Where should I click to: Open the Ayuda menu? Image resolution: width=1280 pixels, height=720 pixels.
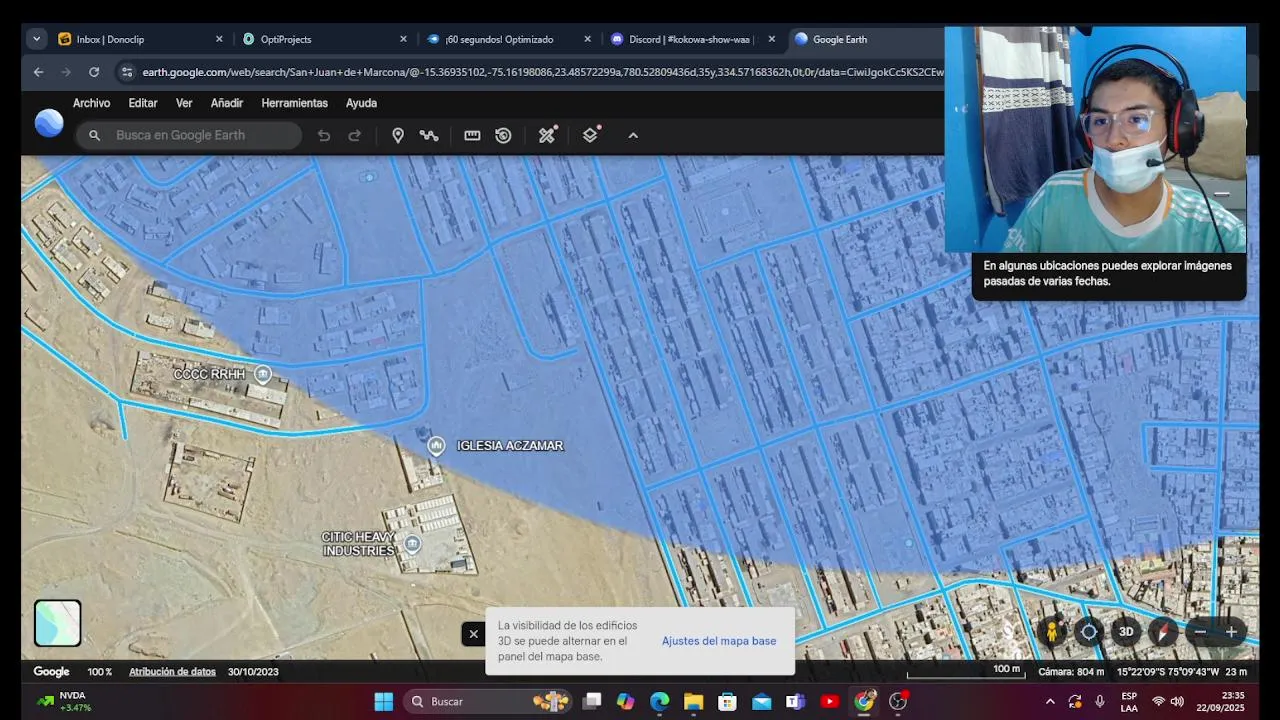point(361,103)
